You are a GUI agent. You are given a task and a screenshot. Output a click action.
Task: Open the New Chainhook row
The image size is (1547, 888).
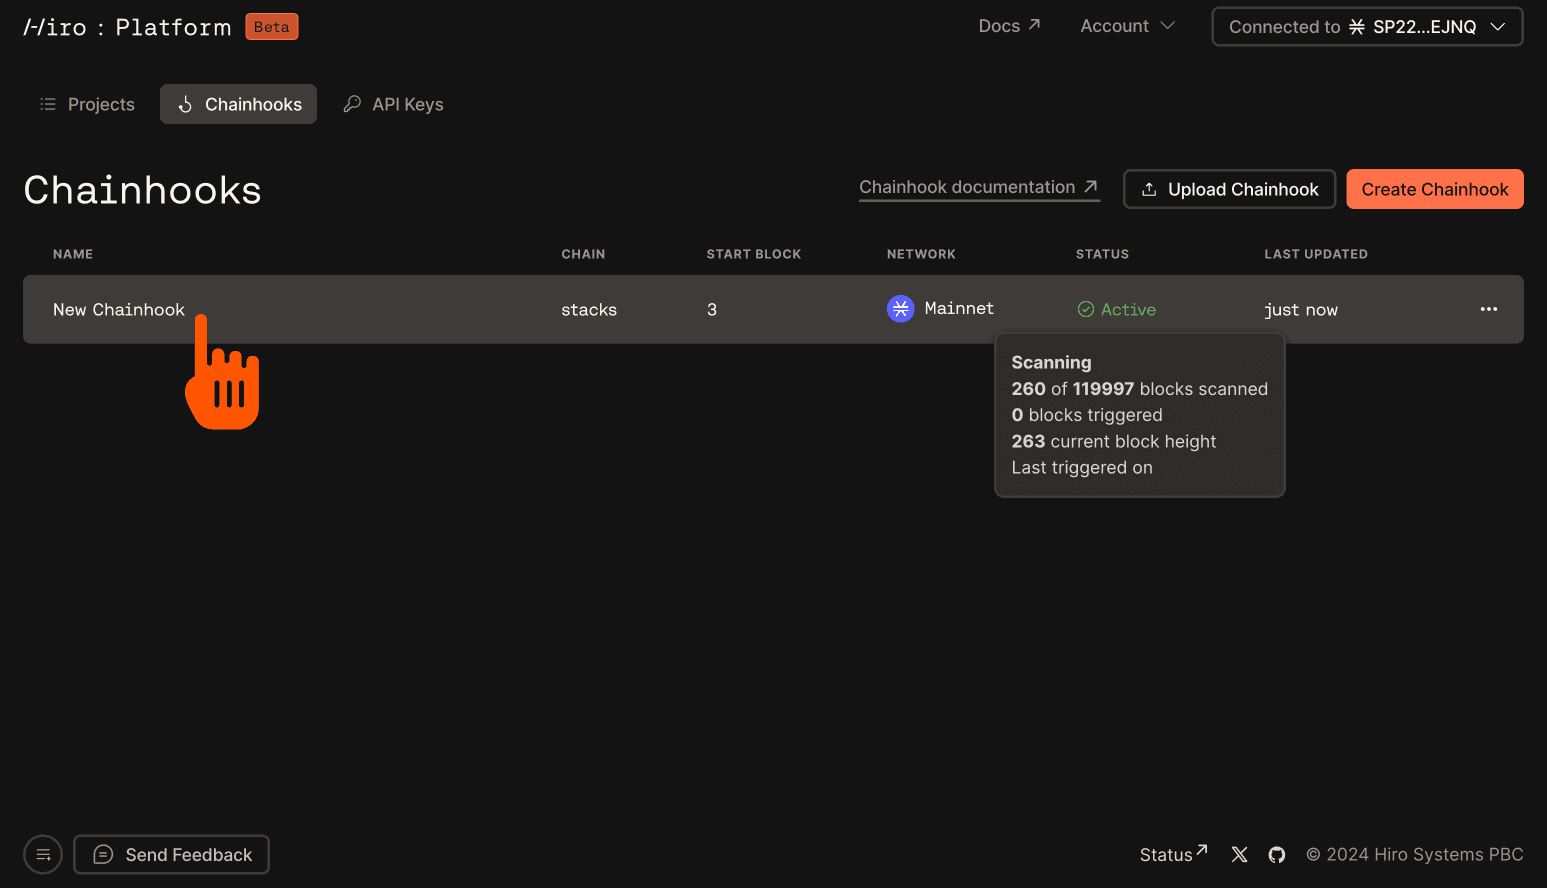coord(773,309)
